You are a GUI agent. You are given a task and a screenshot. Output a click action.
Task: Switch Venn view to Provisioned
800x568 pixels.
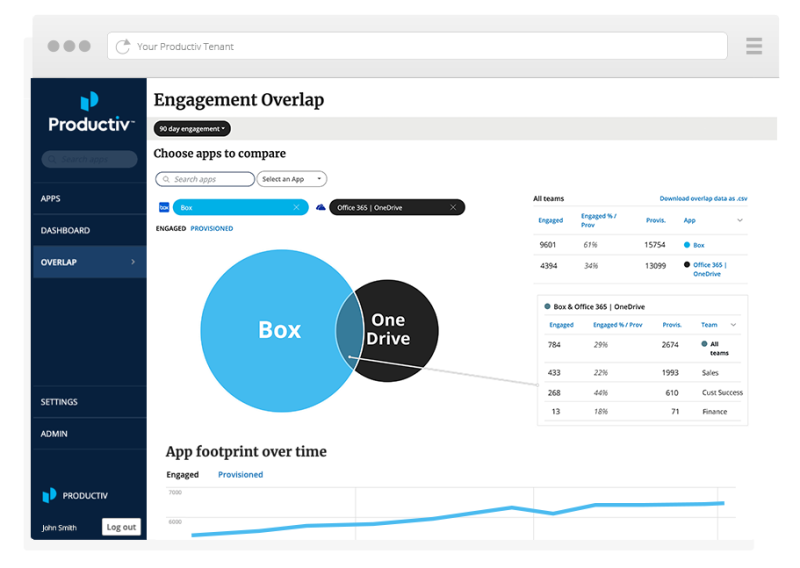pyautogui.click(x=212, y=228)
